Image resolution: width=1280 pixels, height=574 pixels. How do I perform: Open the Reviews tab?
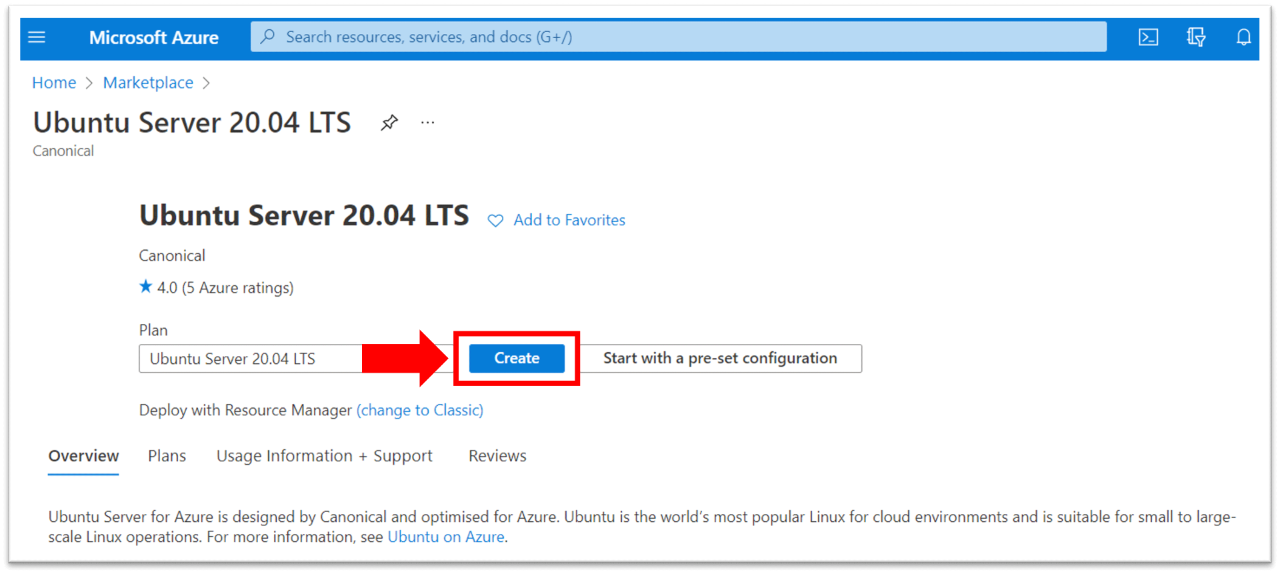point(497,456)
